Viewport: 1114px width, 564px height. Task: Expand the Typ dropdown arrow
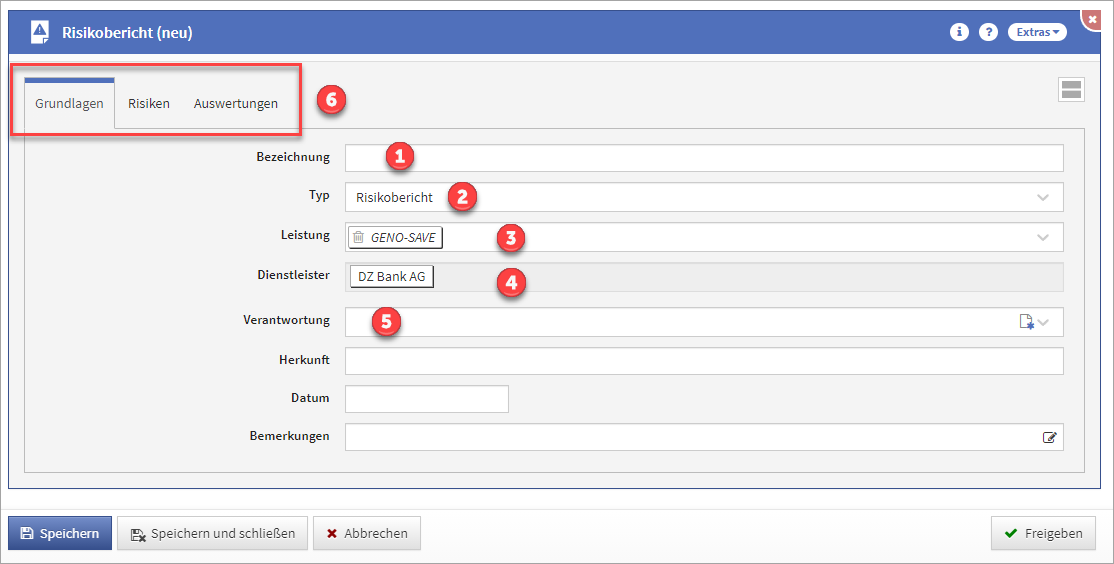tap(1043, 197)
